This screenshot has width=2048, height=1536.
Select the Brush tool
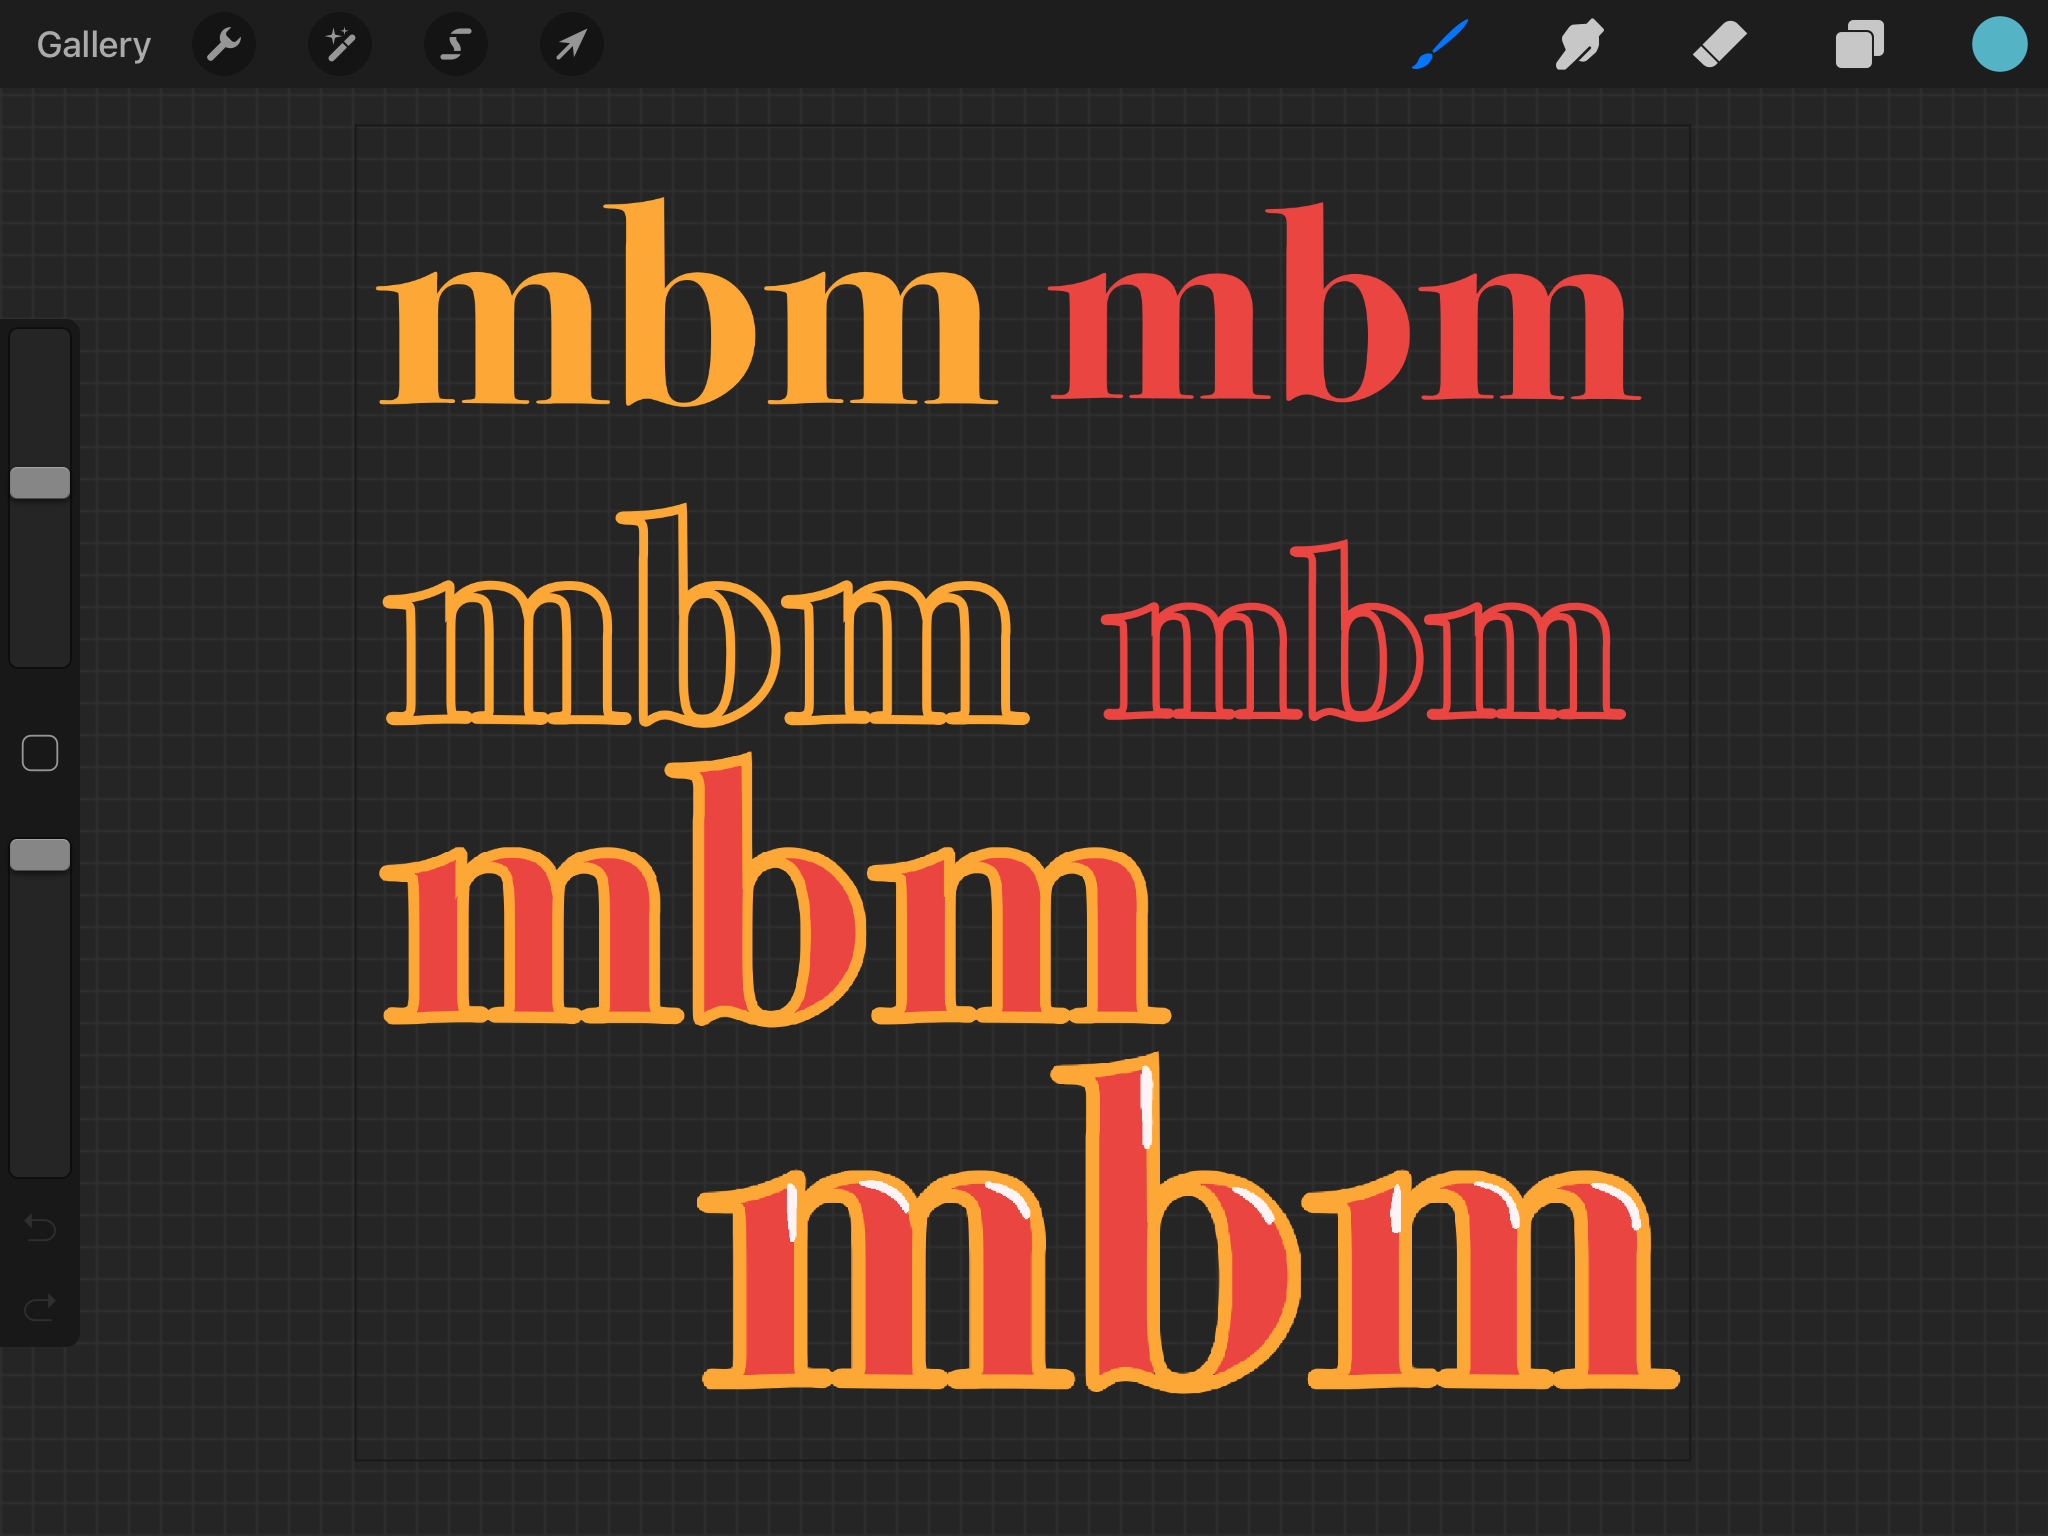pos(1440,45)
